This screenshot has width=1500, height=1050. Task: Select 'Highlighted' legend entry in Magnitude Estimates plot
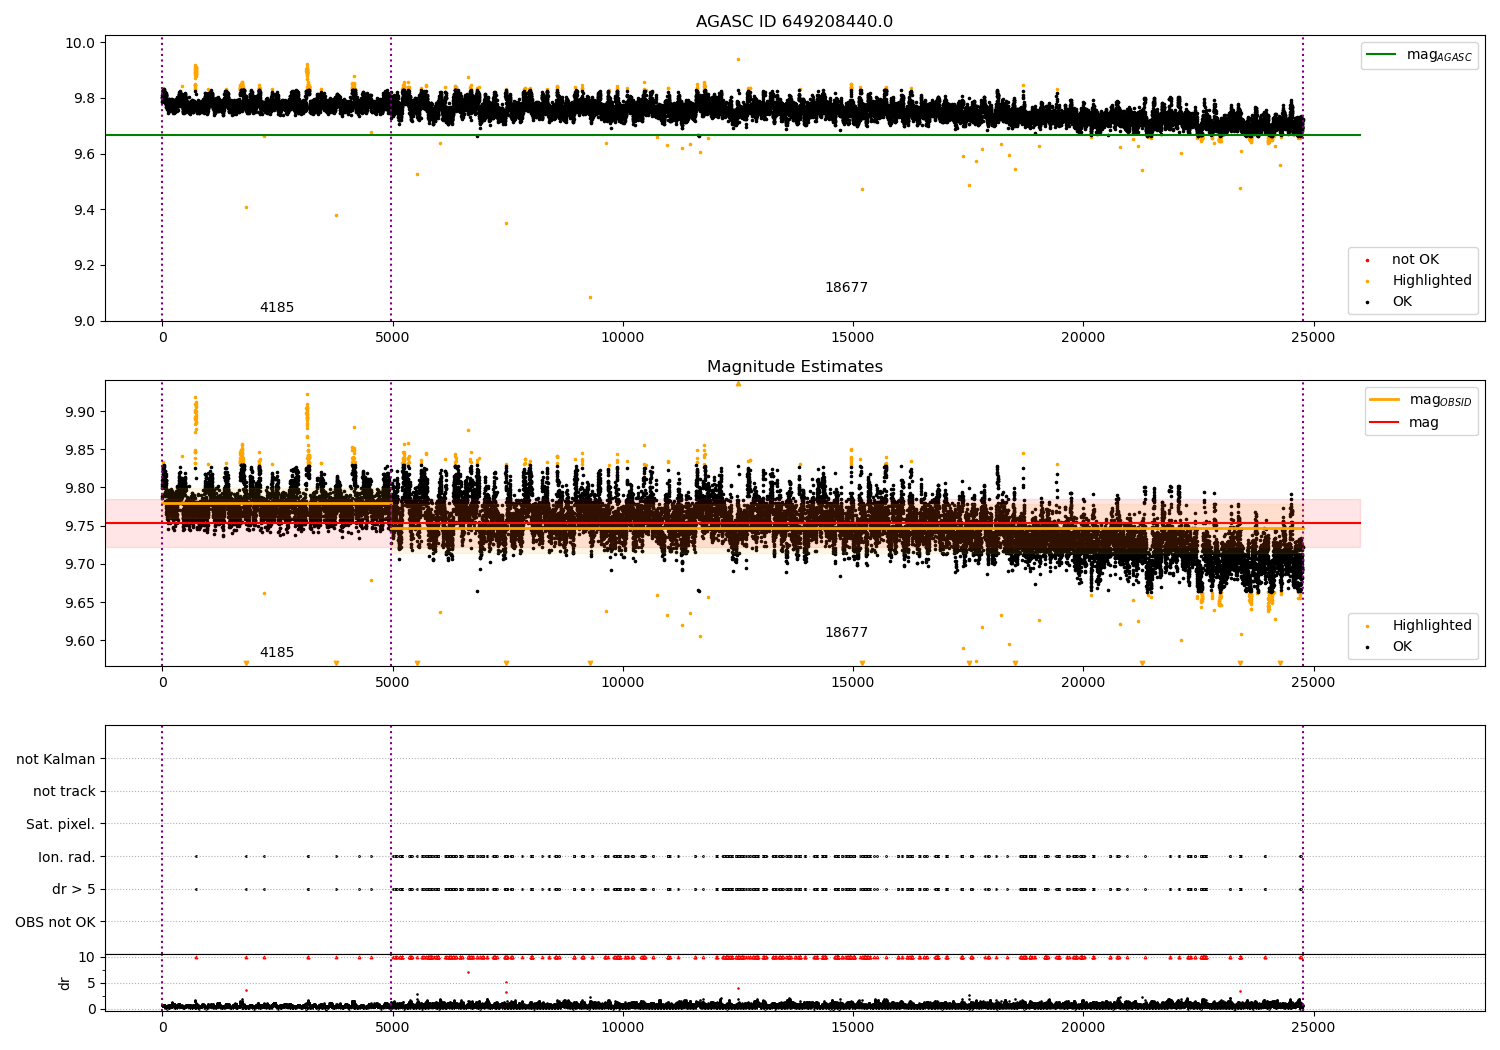click(1431, 626)
